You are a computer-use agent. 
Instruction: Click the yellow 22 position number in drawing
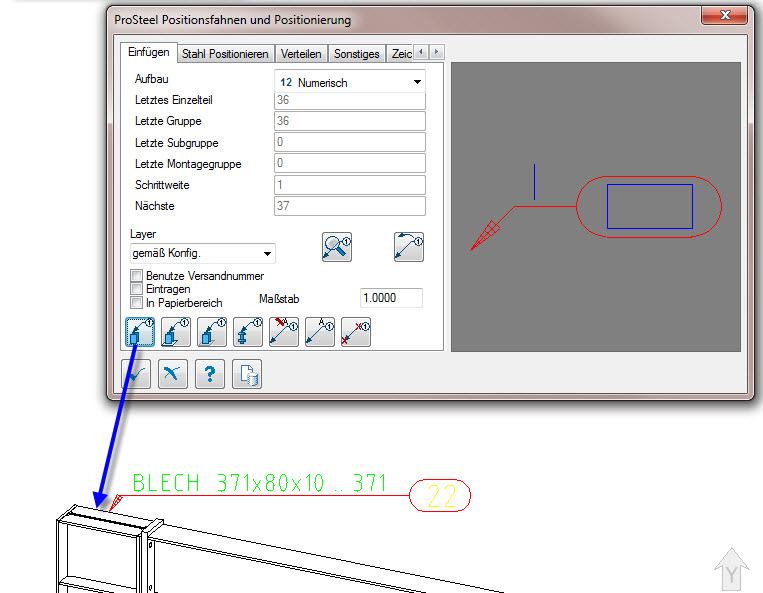tap(441, 496)
